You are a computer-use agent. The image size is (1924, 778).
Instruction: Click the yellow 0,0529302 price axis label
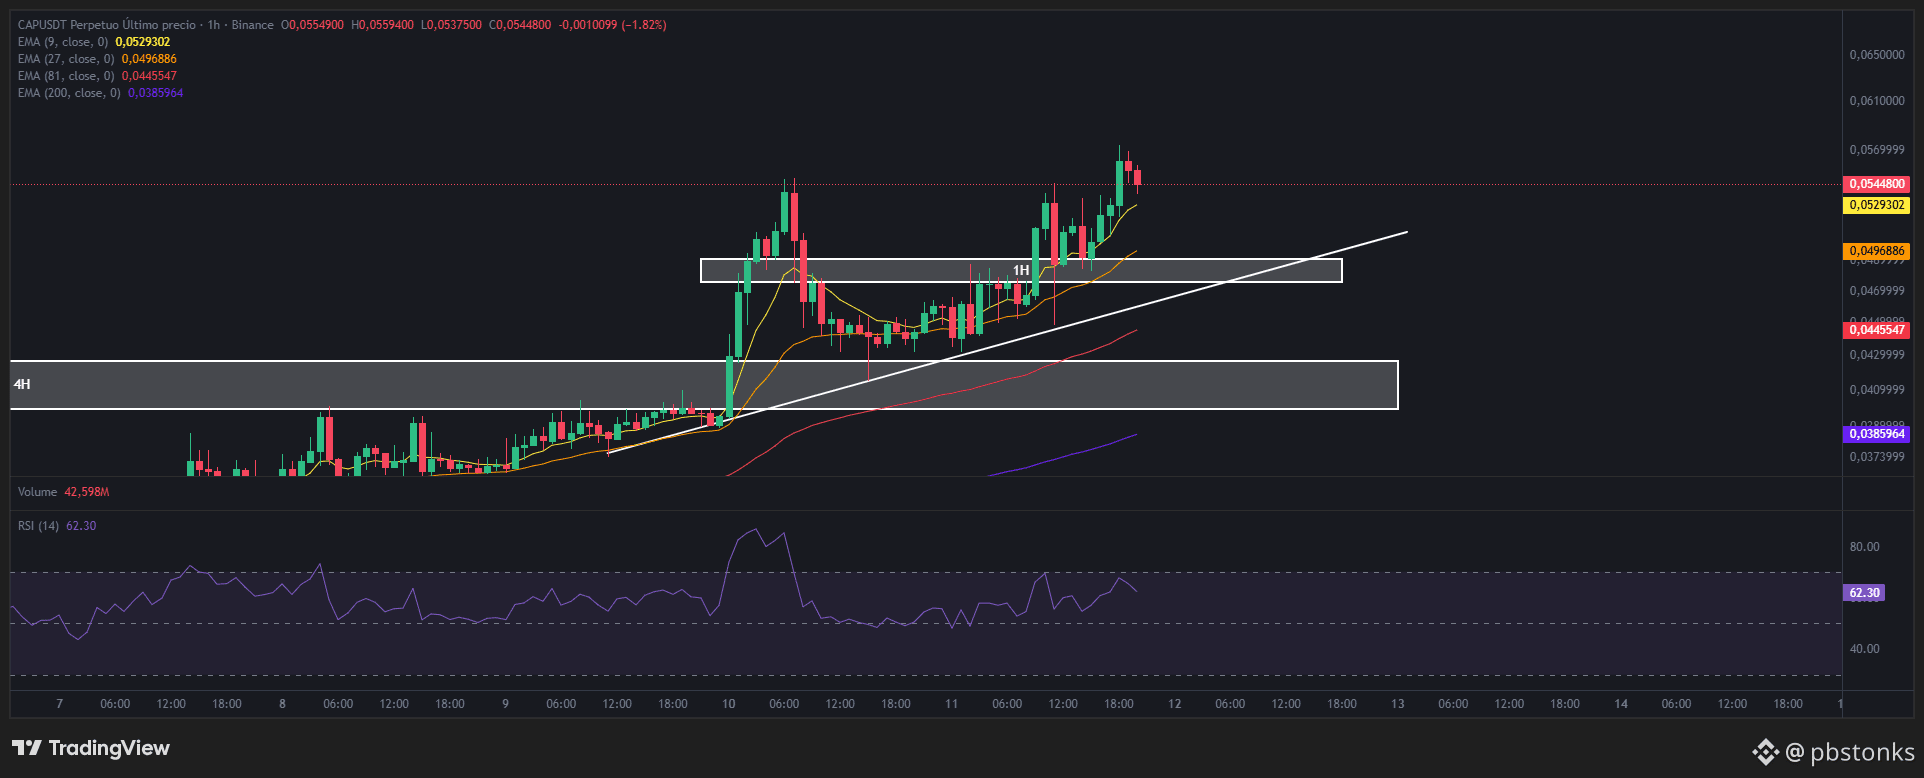tap(1877, 205)
